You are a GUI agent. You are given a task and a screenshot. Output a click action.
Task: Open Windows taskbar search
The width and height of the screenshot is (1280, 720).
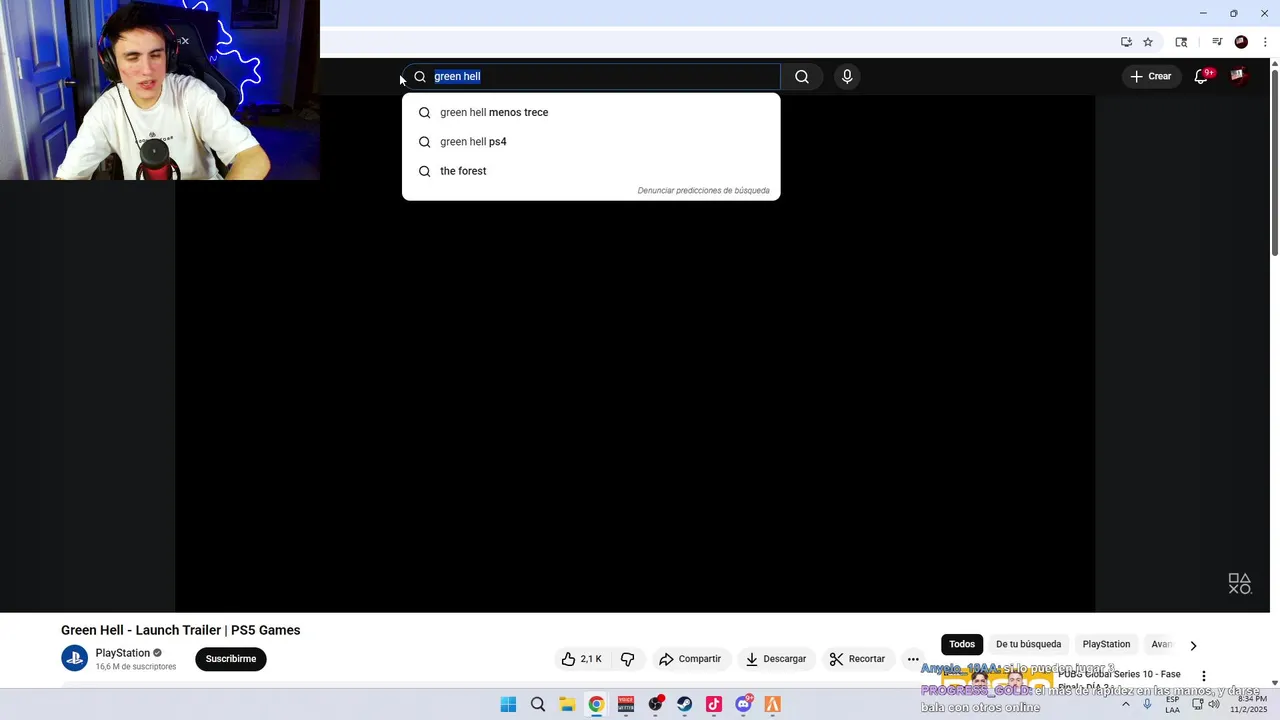pyautogui.click(x=538, y=704)
